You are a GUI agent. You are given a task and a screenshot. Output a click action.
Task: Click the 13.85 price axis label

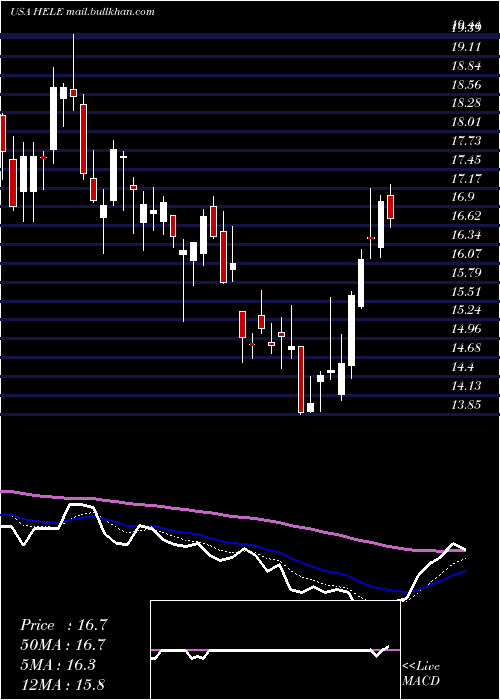point(466,405)
